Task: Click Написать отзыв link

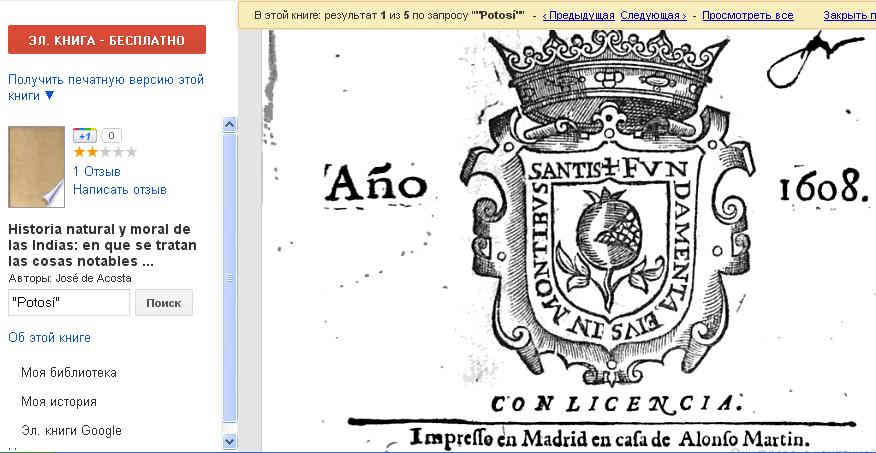Action: [x=119, y=189]
